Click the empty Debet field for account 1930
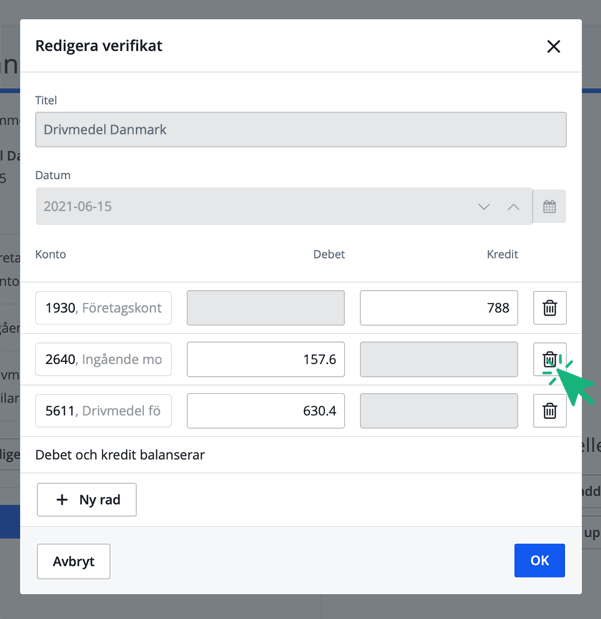The width and height of the screenshot is (601, 619). point(265,308)
